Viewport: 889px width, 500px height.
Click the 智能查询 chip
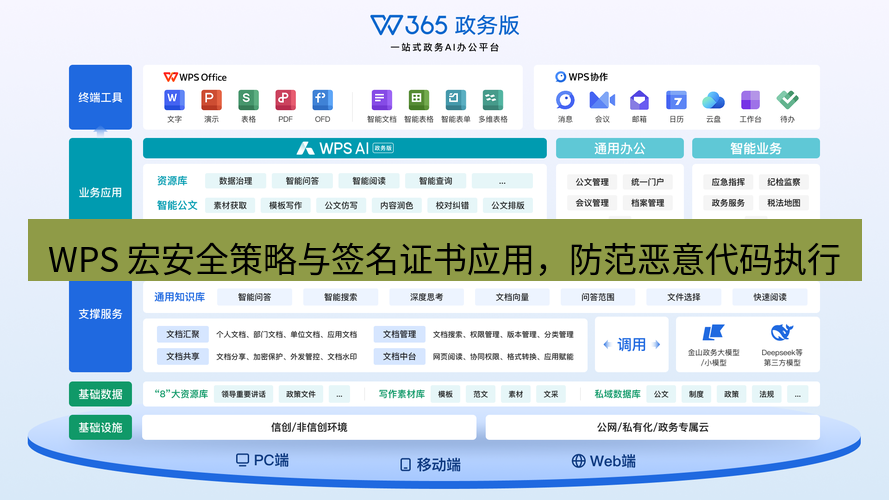435,181
